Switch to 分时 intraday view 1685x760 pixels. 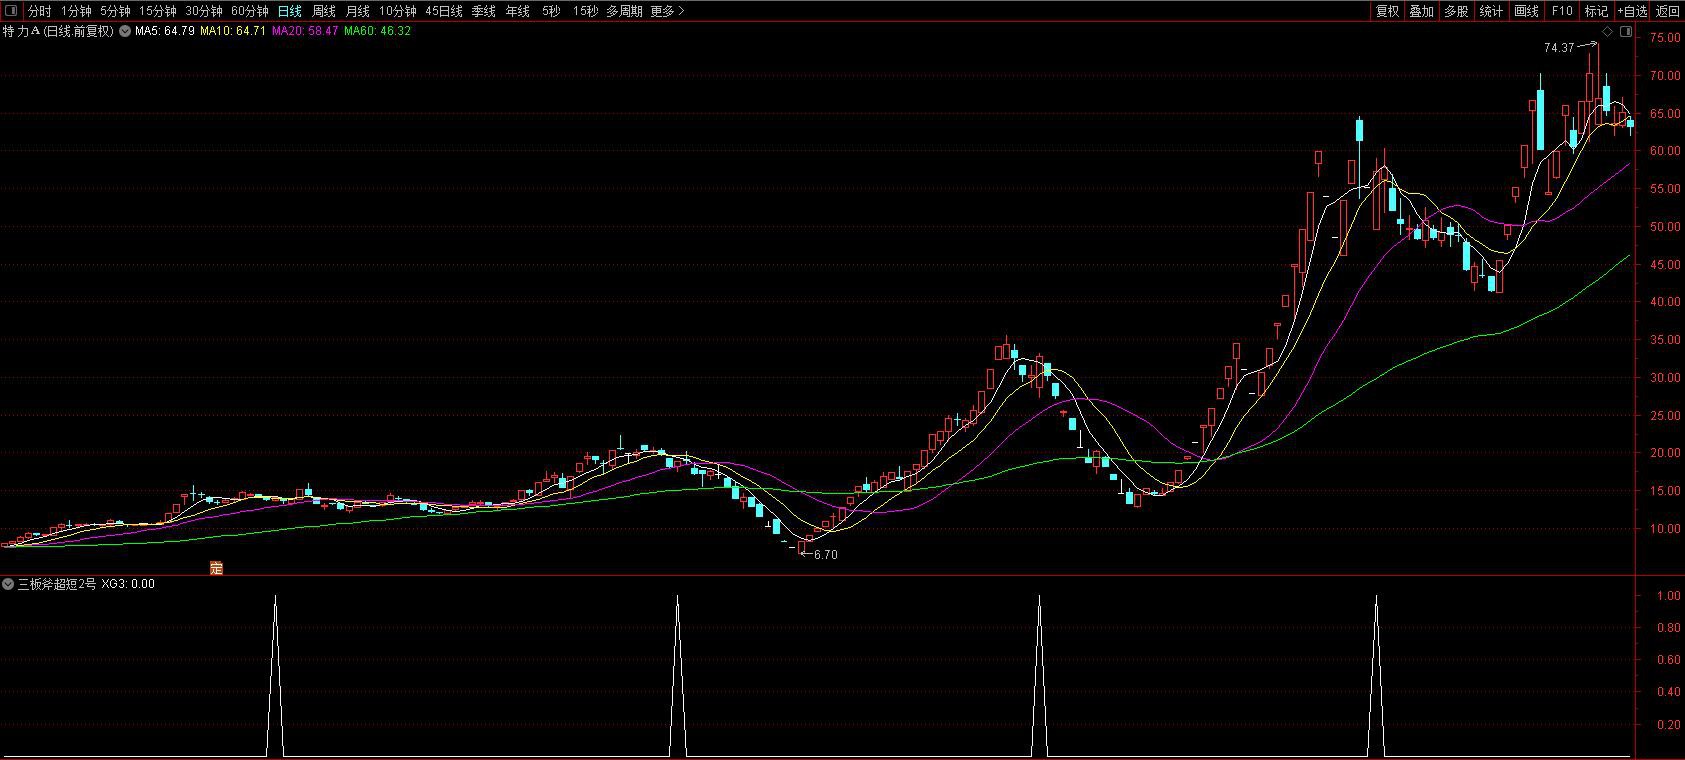[x=39, y=11]
